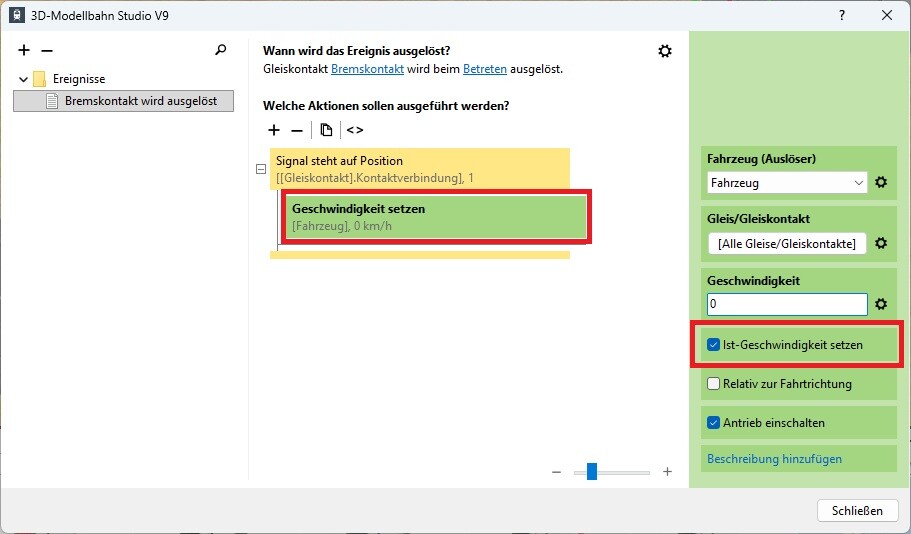This screenshot has width=911, height=534.
Task: Open the event search magnifier icon
Action: pyautogui.click(x=221, y=50)
